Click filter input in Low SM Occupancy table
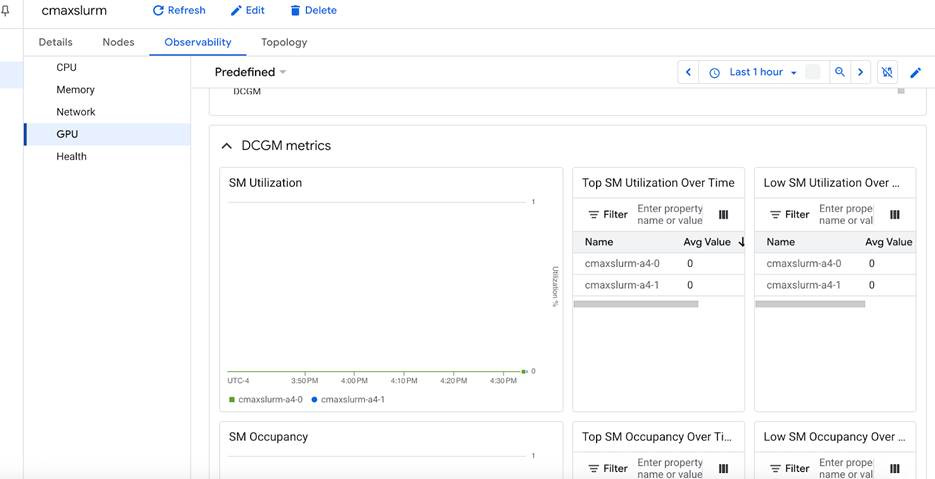 click(x=846, y=468)
